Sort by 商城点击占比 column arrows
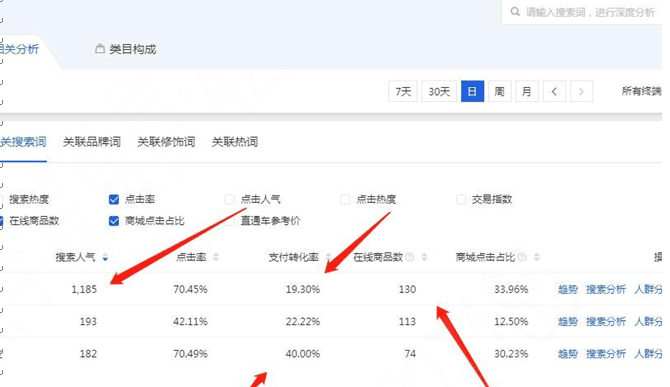 pos(537,257)
